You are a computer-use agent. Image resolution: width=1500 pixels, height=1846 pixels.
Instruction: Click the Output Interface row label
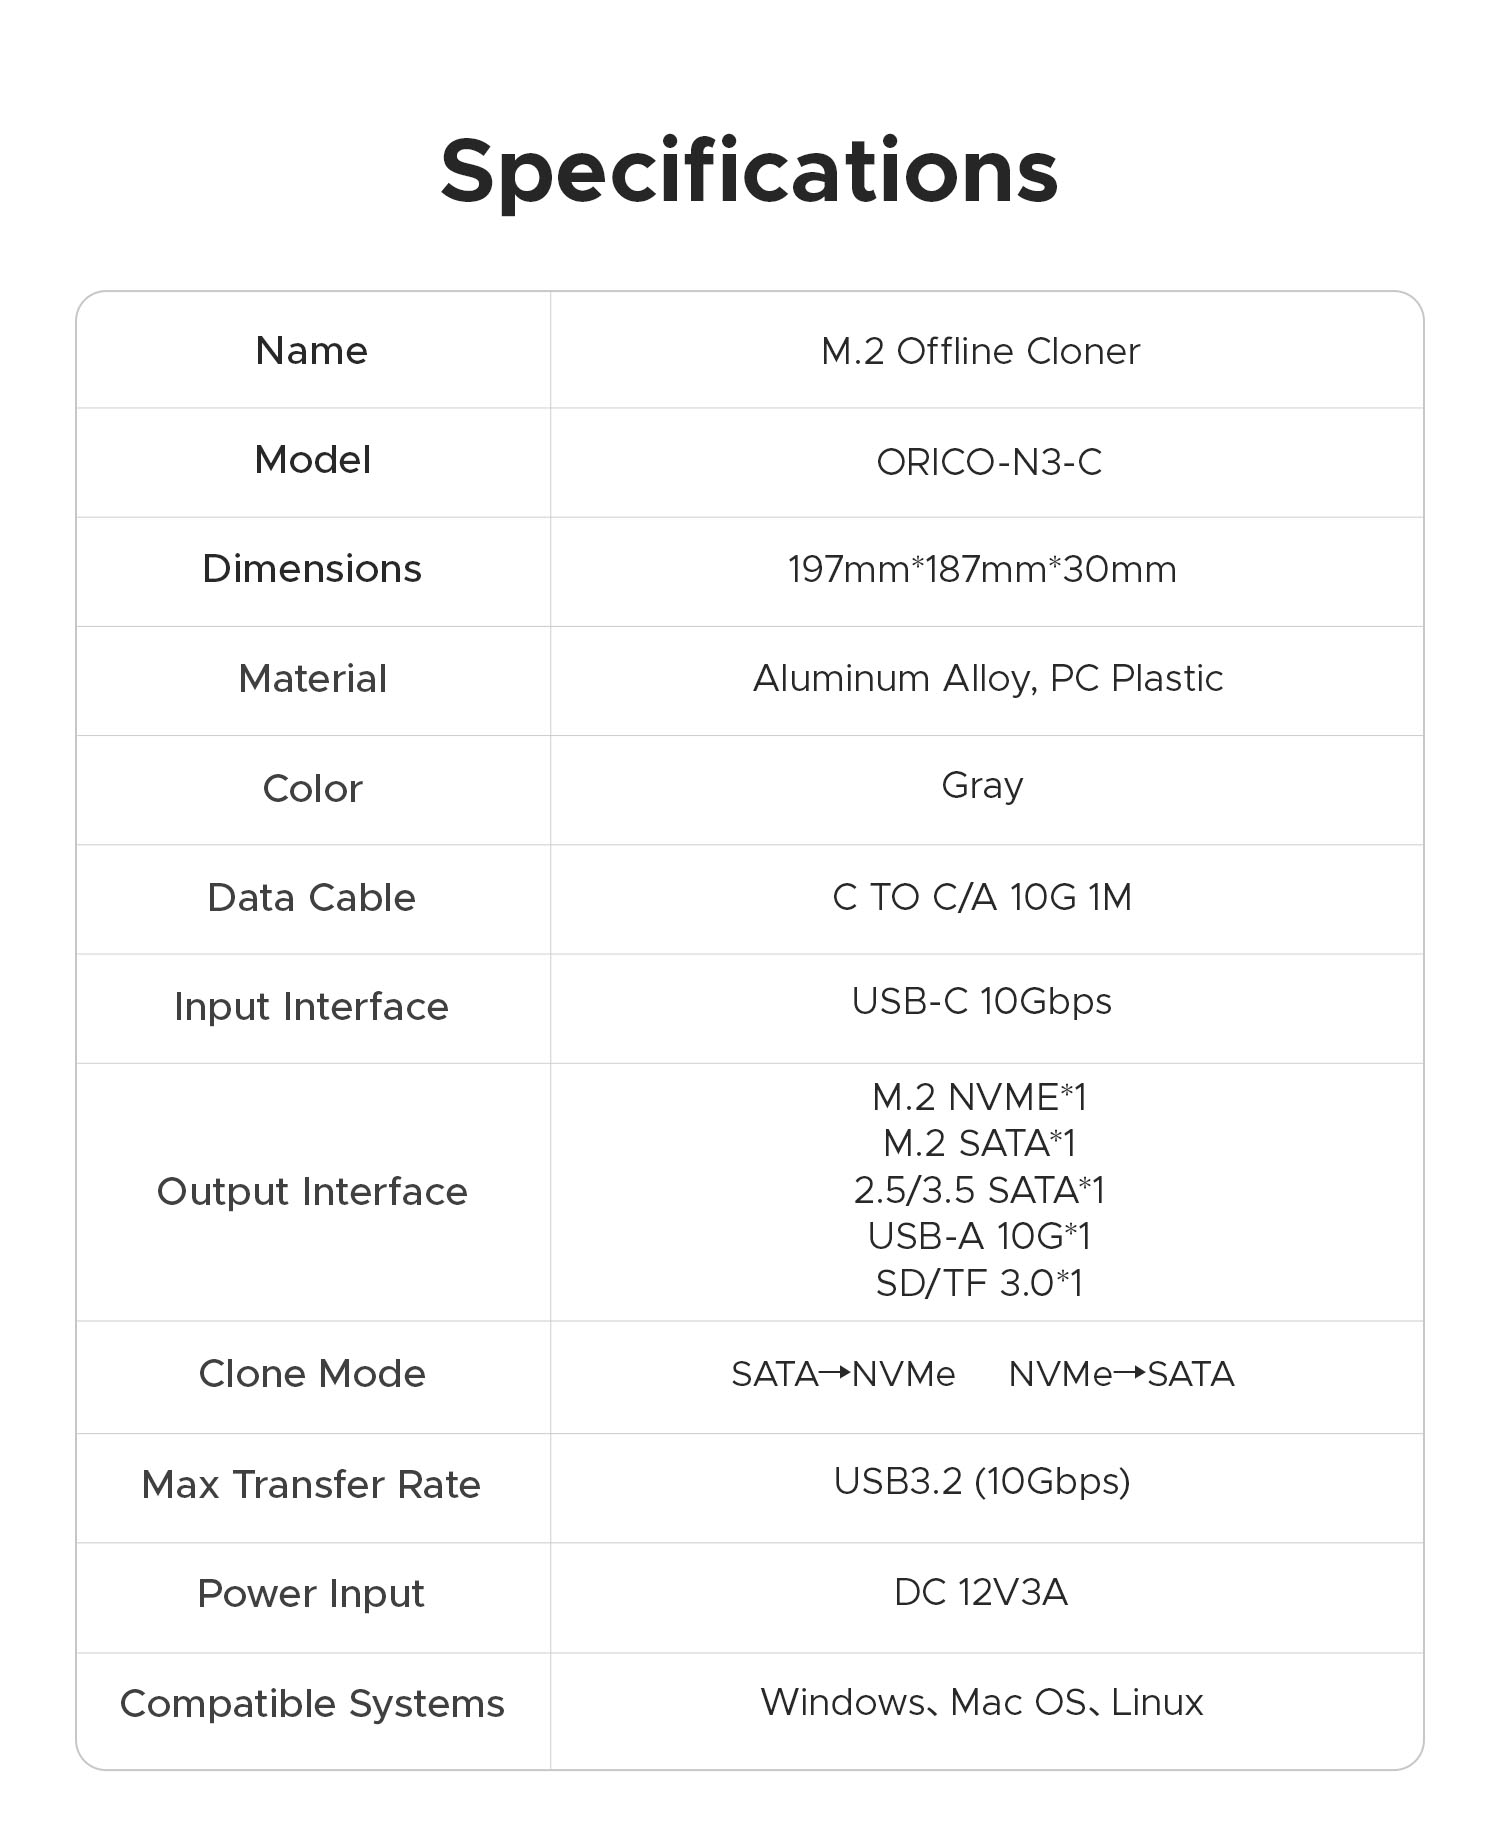[312, 1192]
